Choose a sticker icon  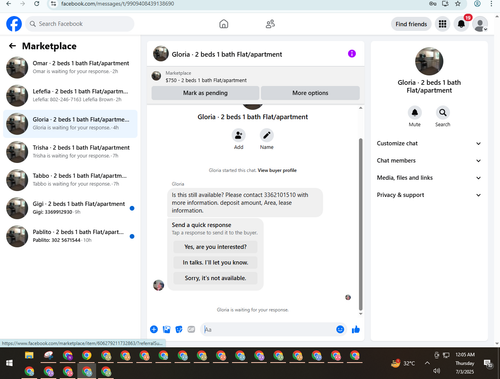point(179,329)
